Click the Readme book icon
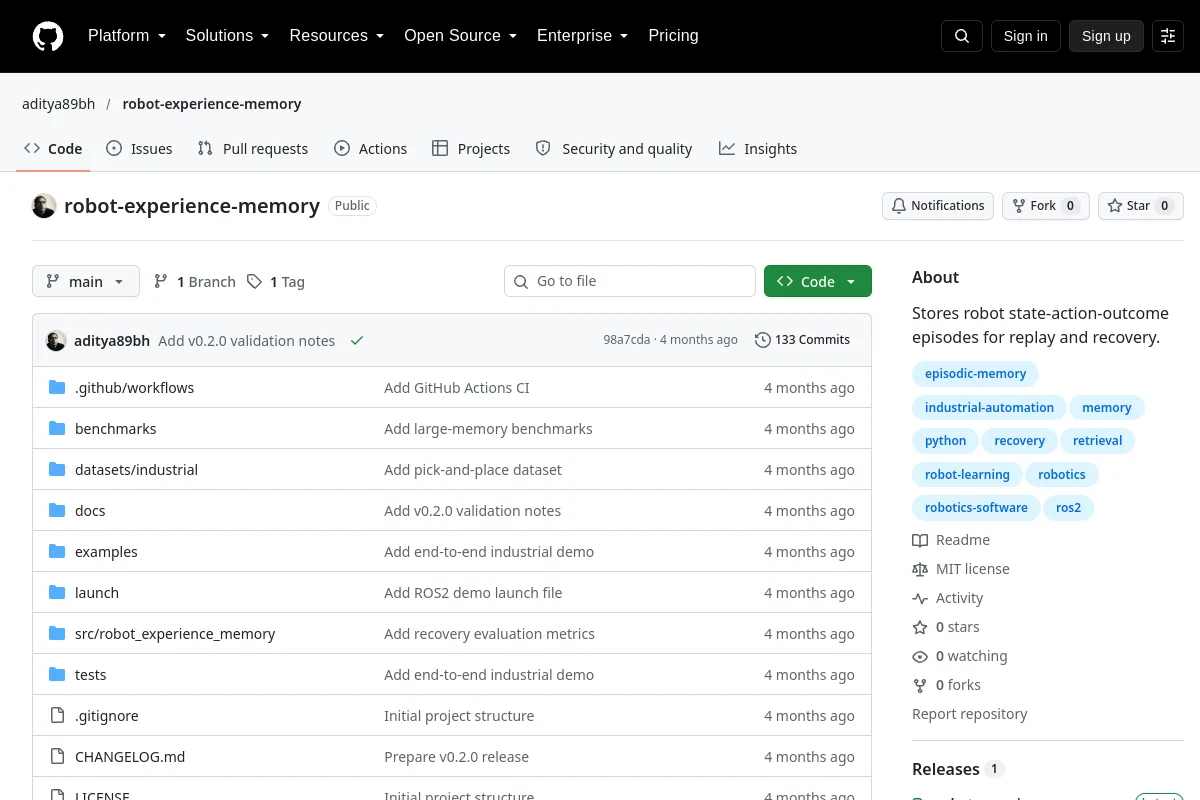 (920, 540)
